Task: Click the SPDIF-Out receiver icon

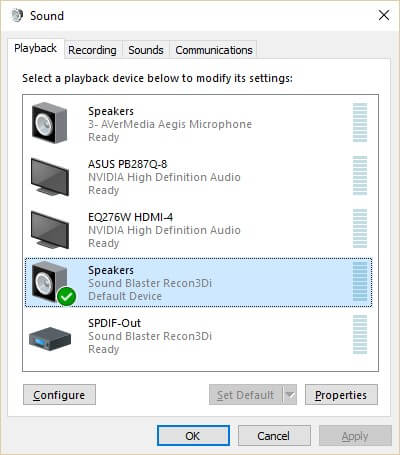Action: point(50,339)
